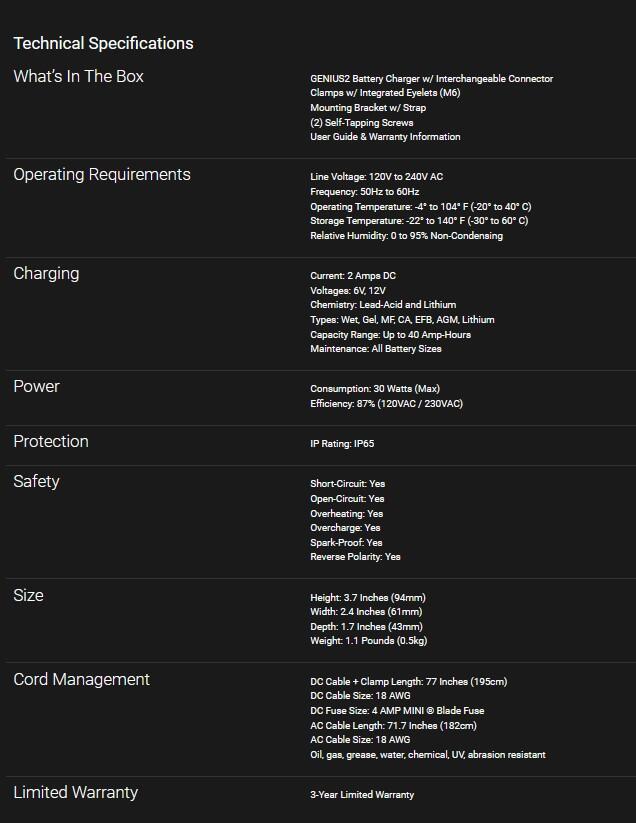Click the Technical Specifications heading
Image resolution: width=636 pixels, height=823 pixels.
(x=103, y=43)
